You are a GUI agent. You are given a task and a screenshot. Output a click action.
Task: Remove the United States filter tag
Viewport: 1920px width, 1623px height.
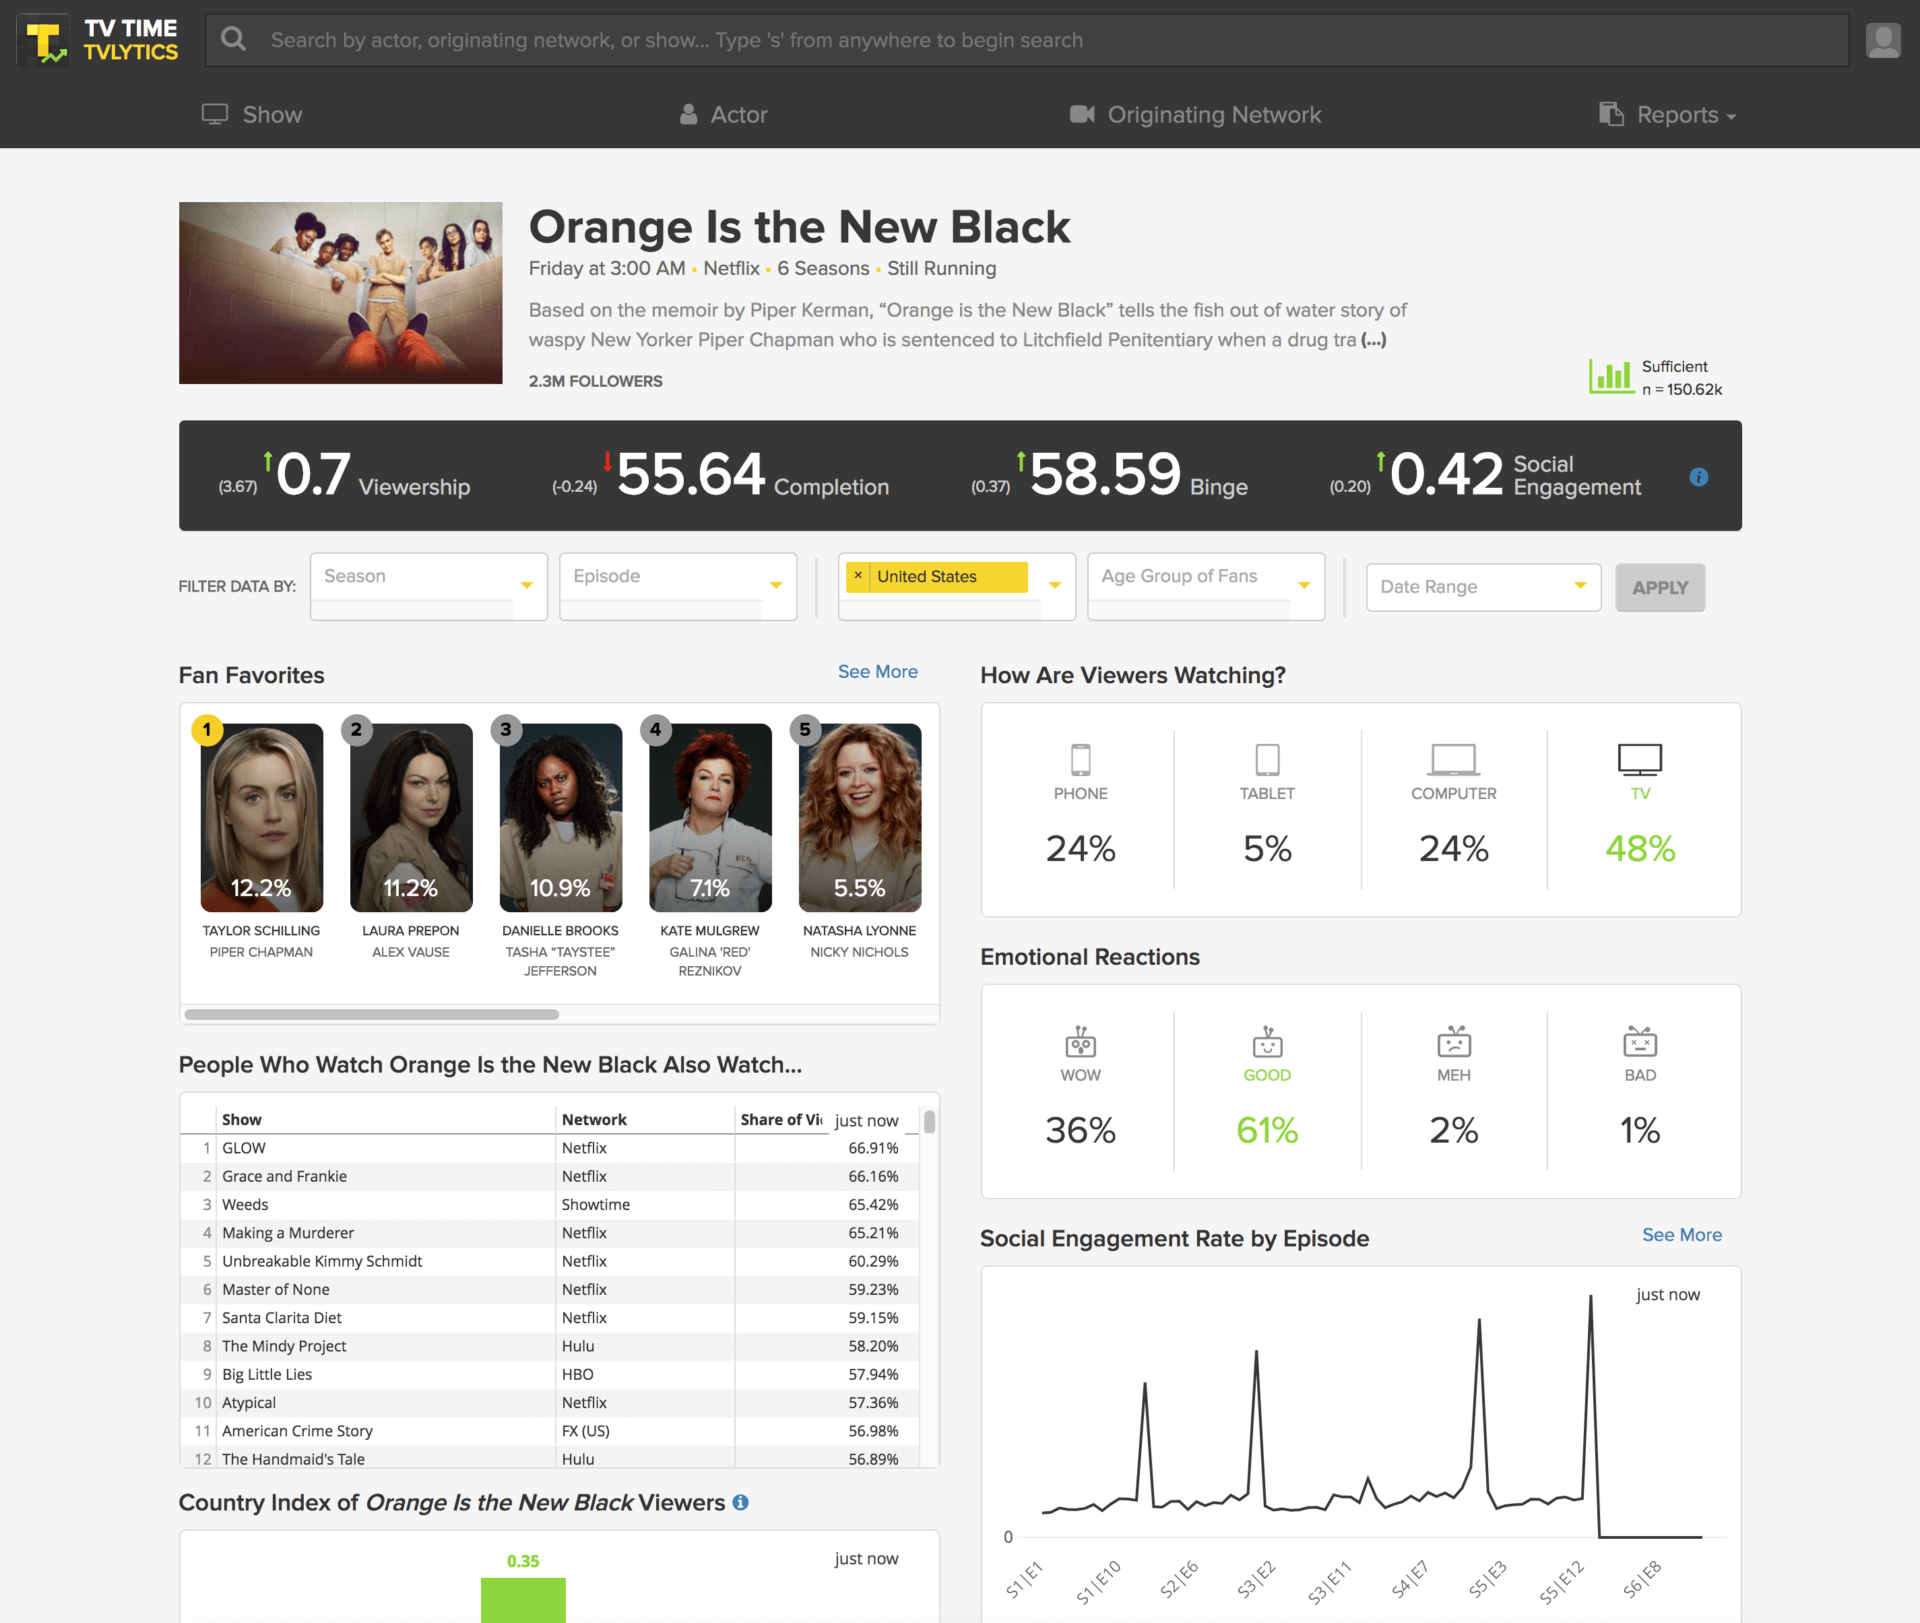click(x=858, y=576)
